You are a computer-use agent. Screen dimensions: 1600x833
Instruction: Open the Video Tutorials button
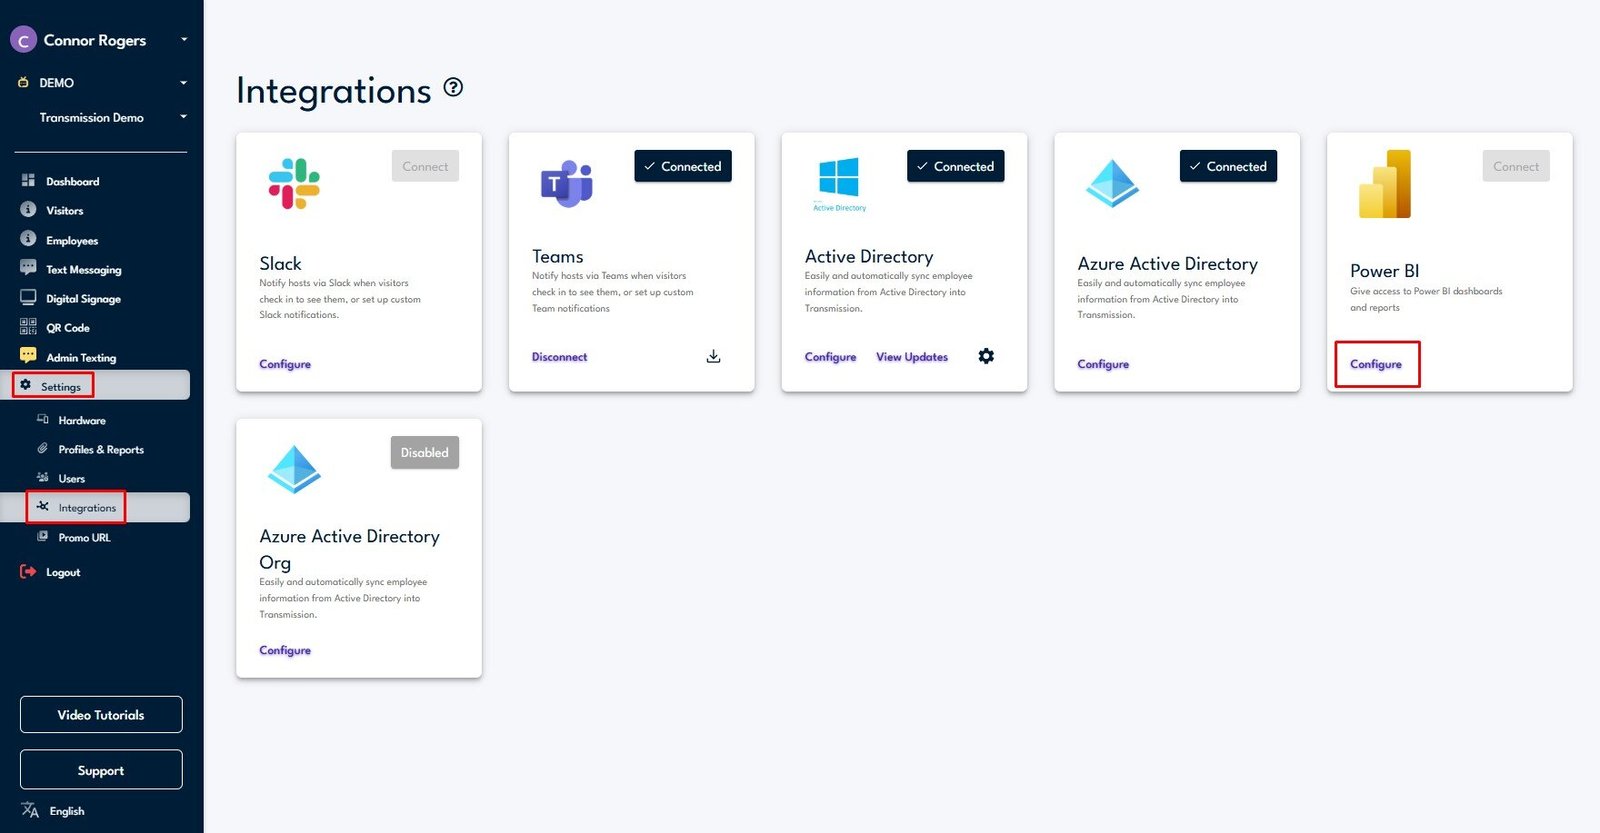pyautogui.click(x=101, y=714)
